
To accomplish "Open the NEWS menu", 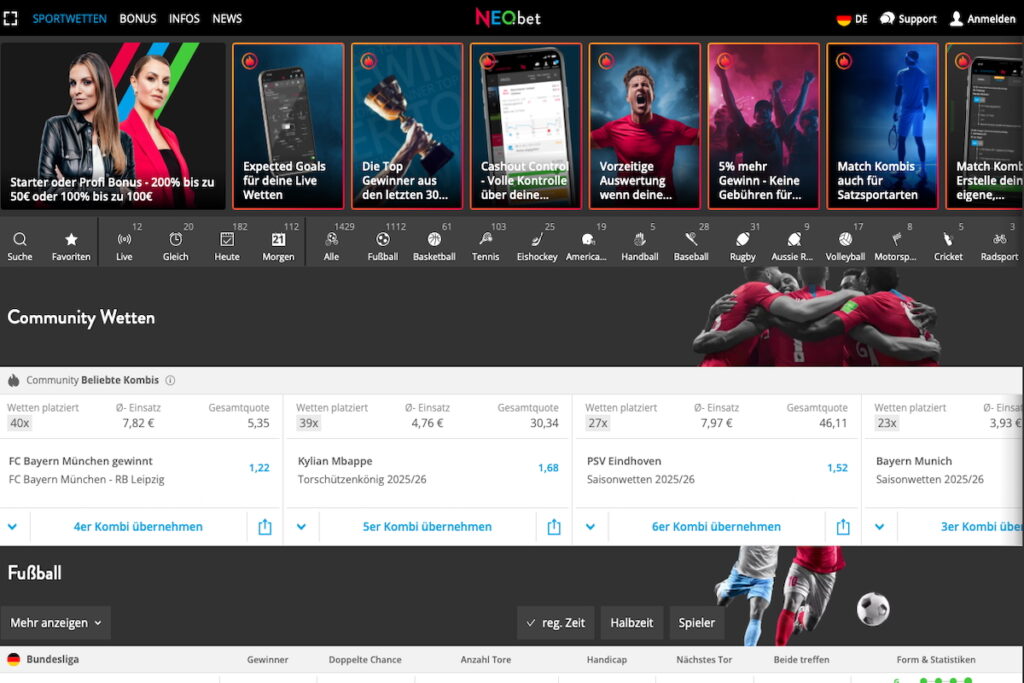I will coord(227,19).
